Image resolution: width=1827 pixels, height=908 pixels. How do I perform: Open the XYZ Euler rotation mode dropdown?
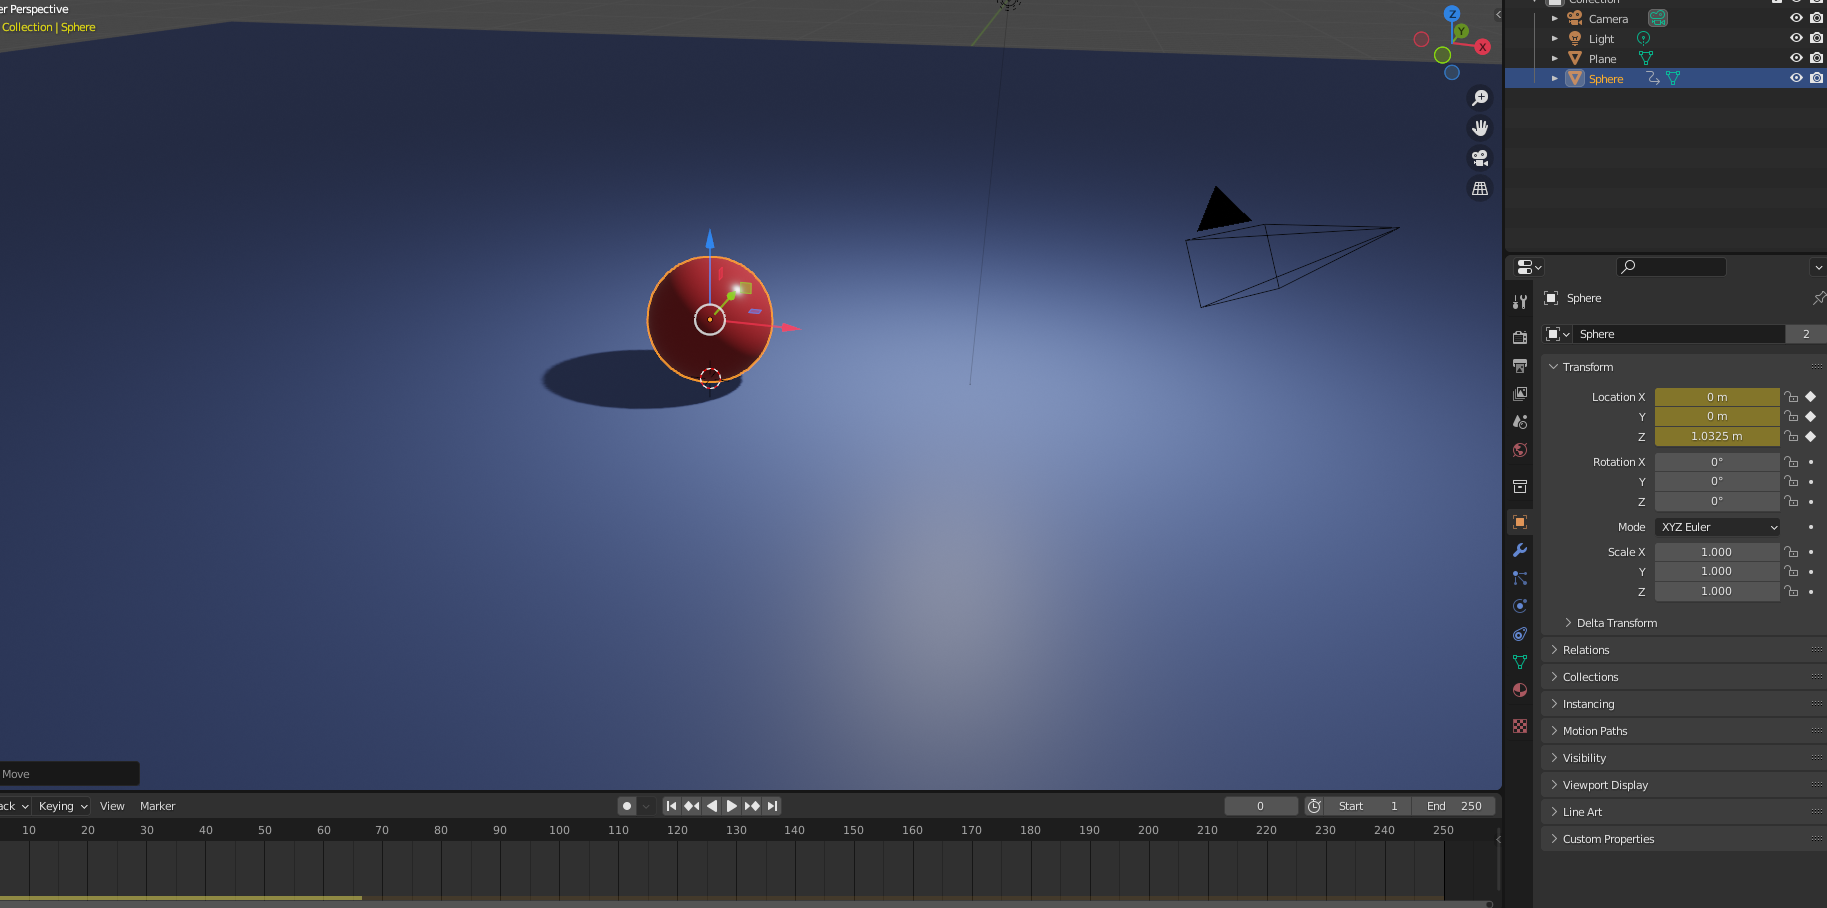1717,527
